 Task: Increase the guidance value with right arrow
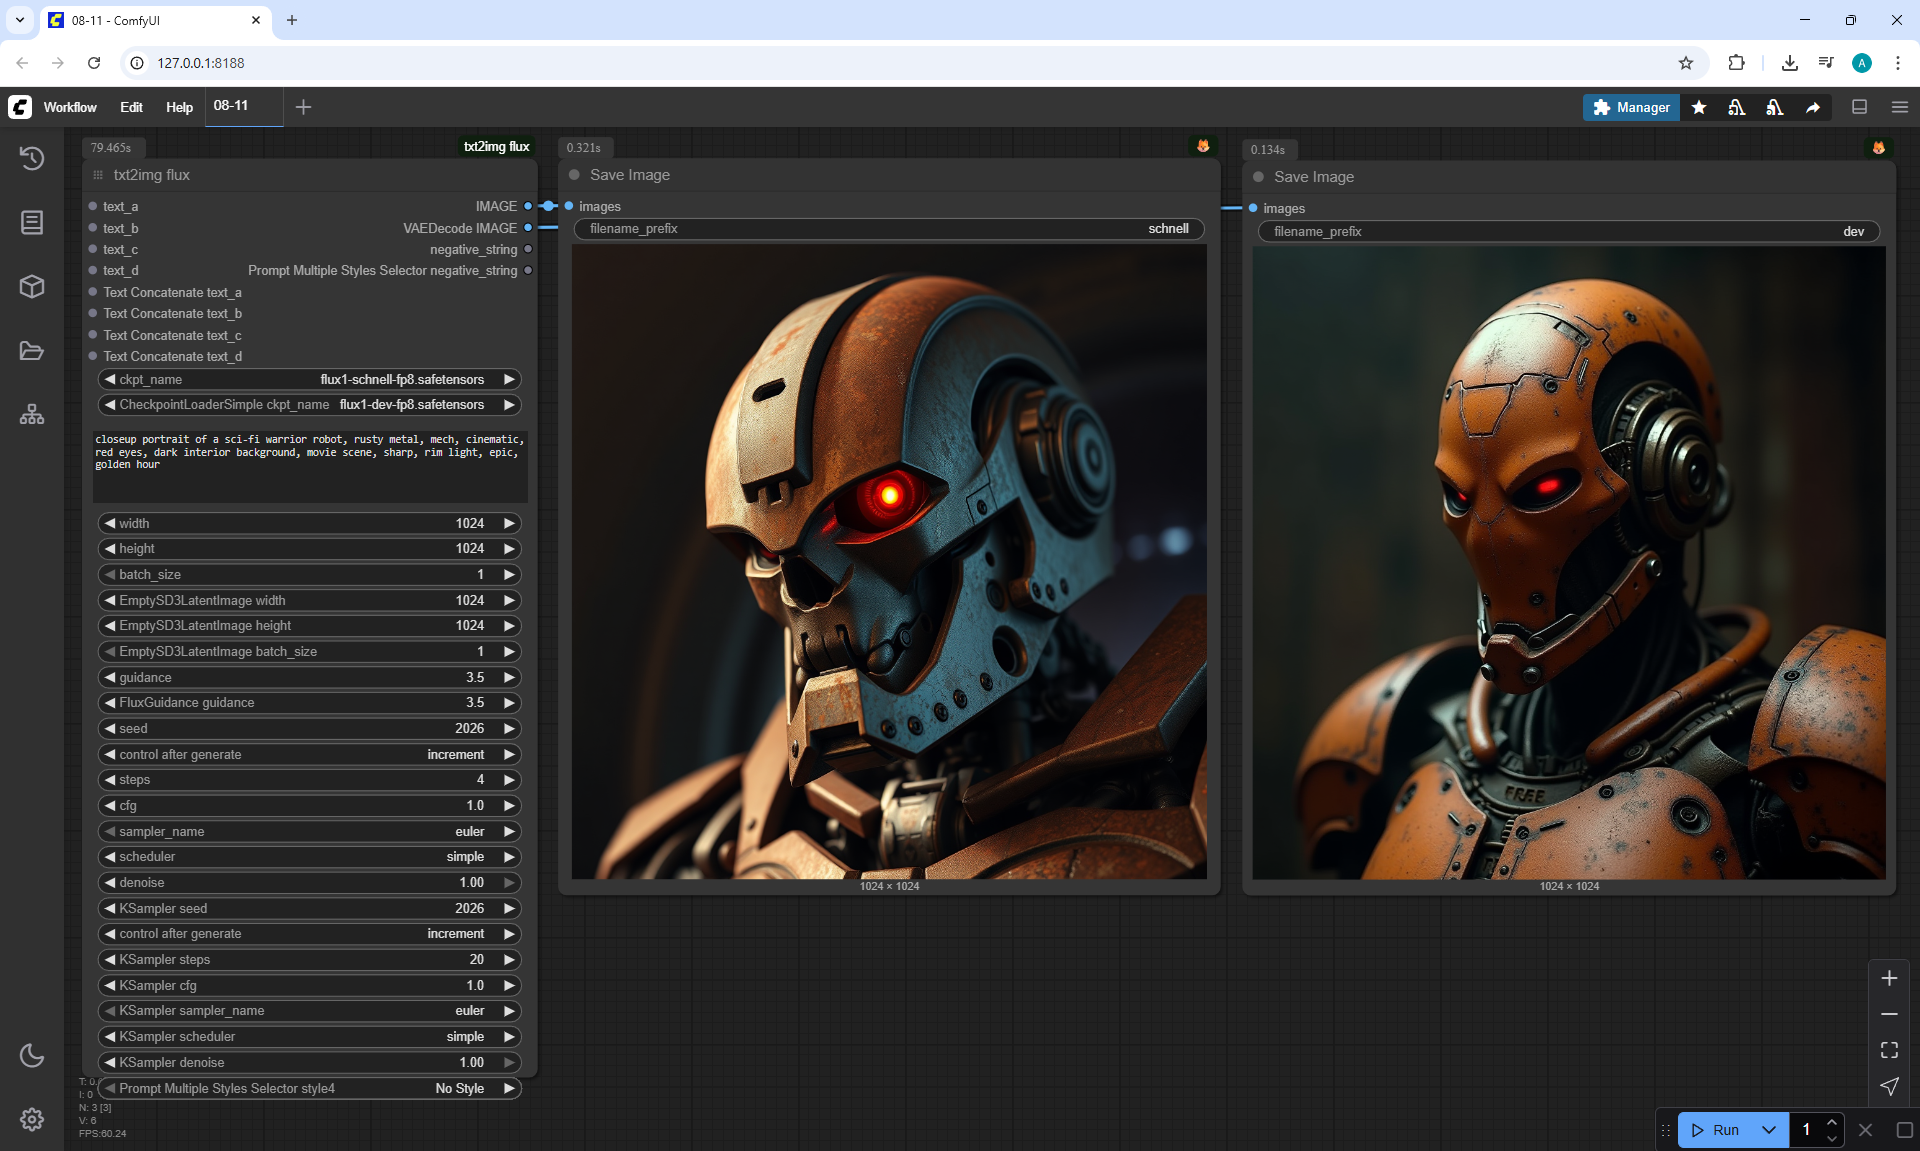tap(509, 677)
